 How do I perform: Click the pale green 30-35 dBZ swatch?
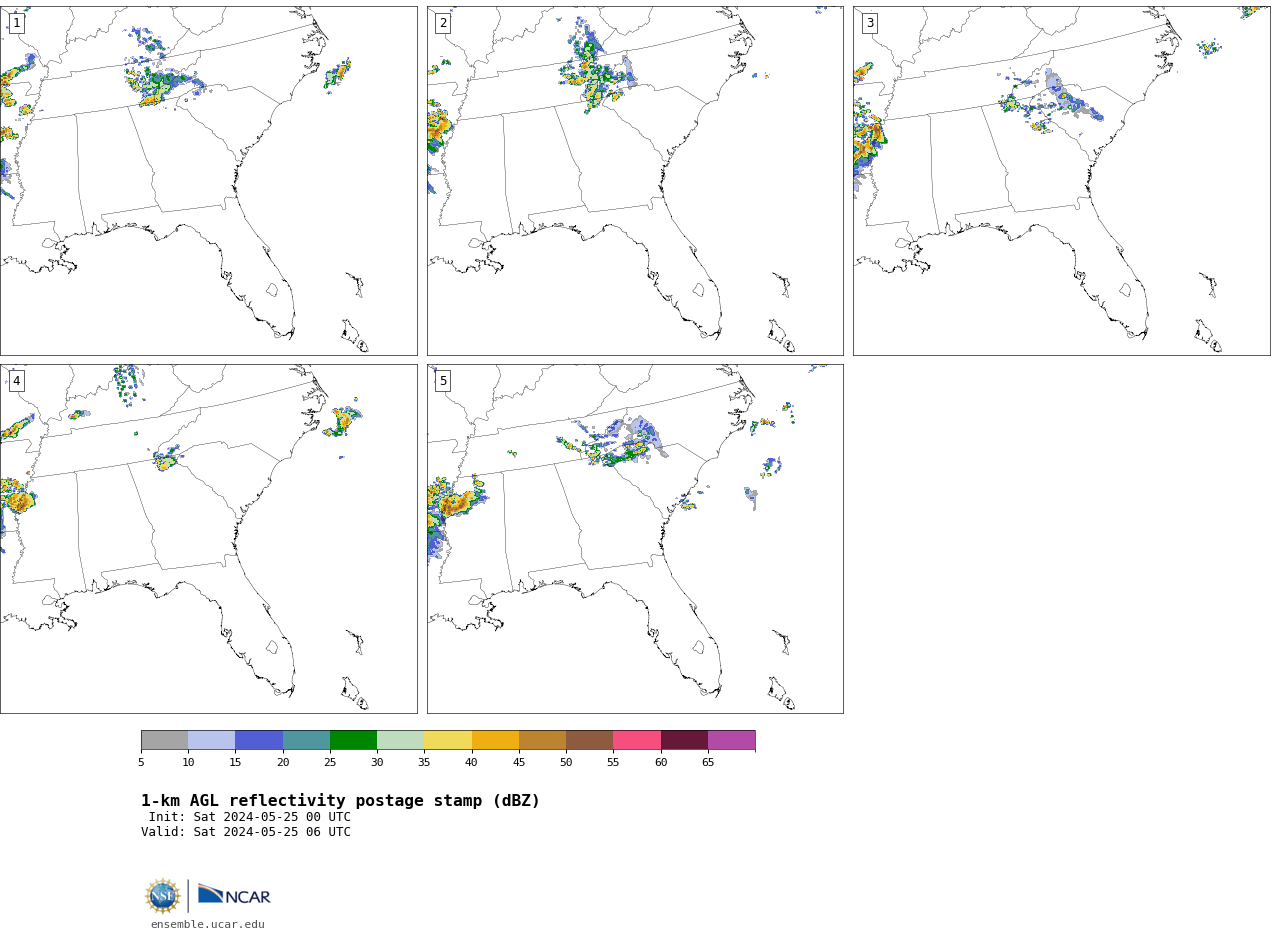coord(400,740)
